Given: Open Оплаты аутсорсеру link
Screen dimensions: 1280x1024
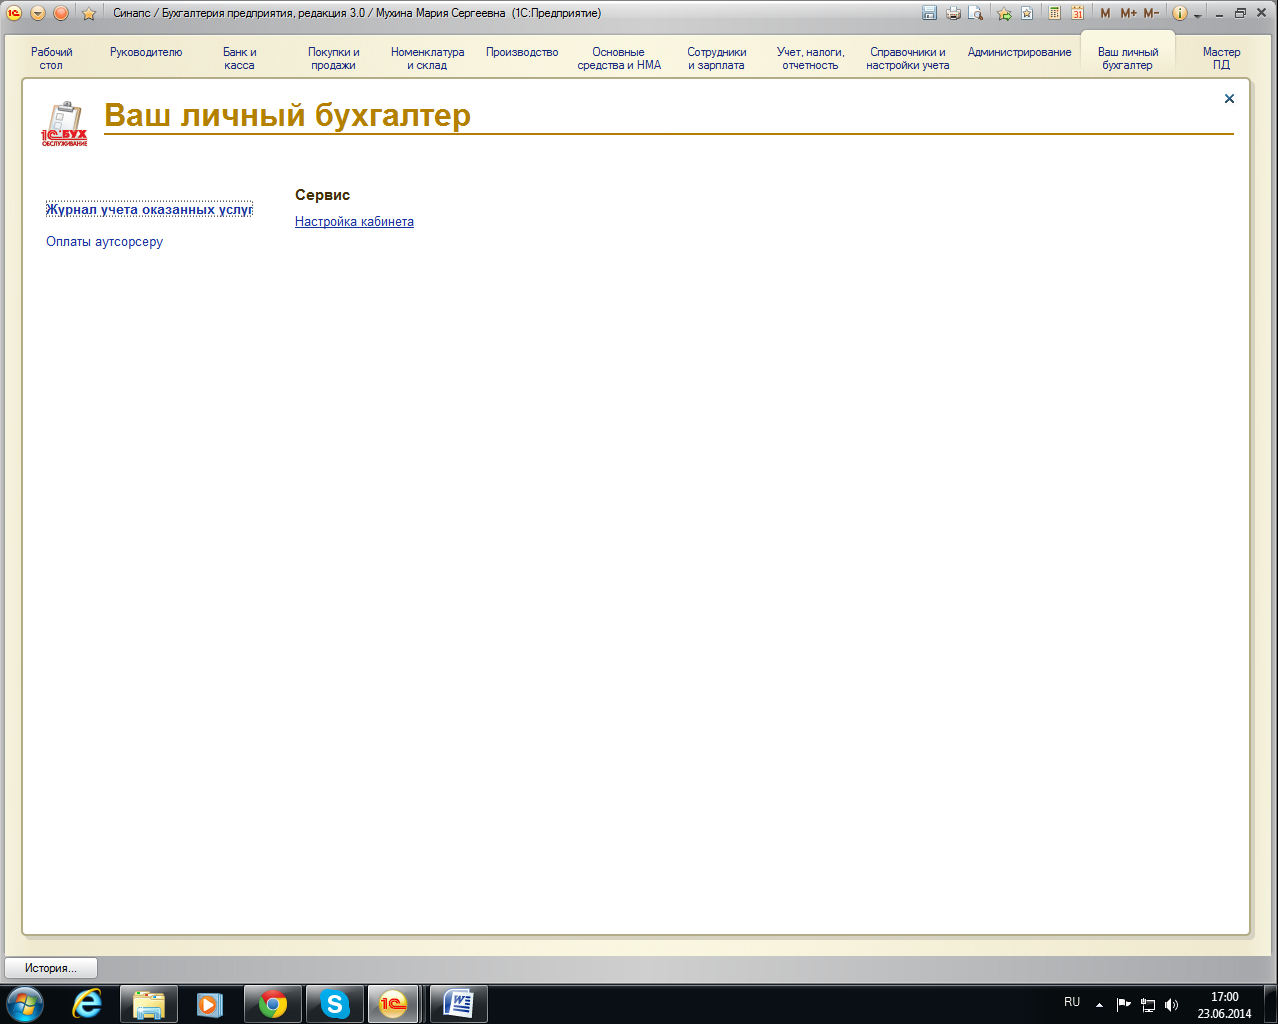Looking at the screenshot, I should pos(104,241).
